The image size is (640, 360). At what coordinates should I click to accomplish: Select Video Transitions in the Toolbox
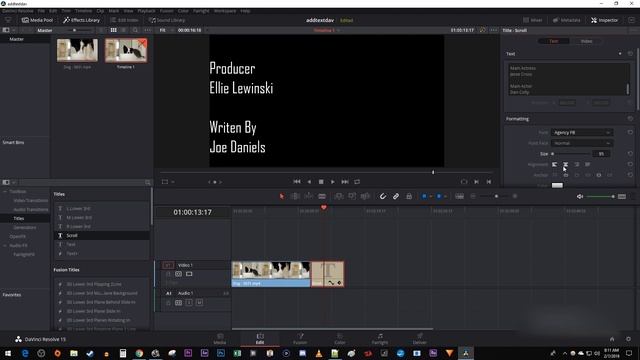(x=31, y=200)
